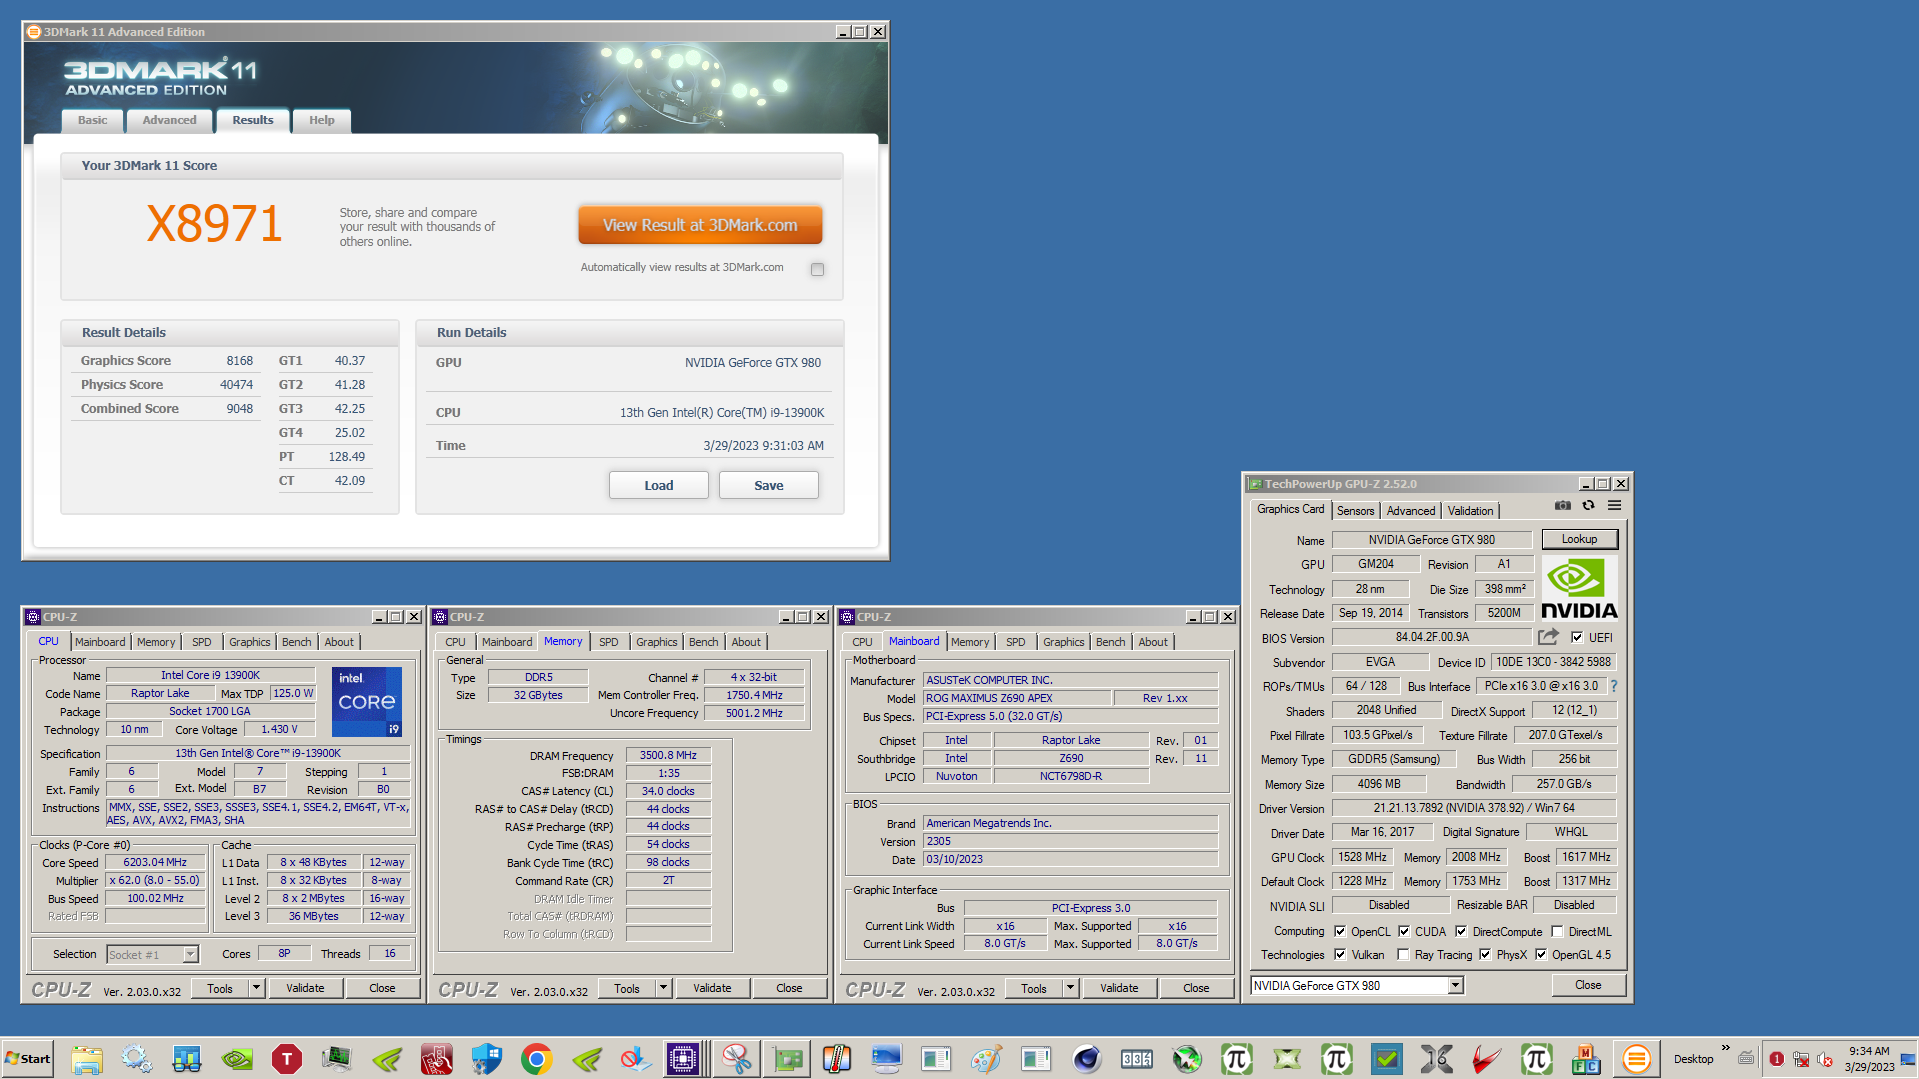Click Validate in the CPU-Z Memory window
Image resolution: width=1919 pixels, height=1079 pixels.
(712, 988)
